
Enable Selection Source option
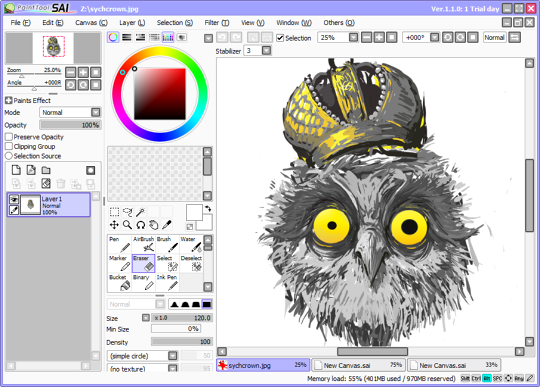point(9,156)
